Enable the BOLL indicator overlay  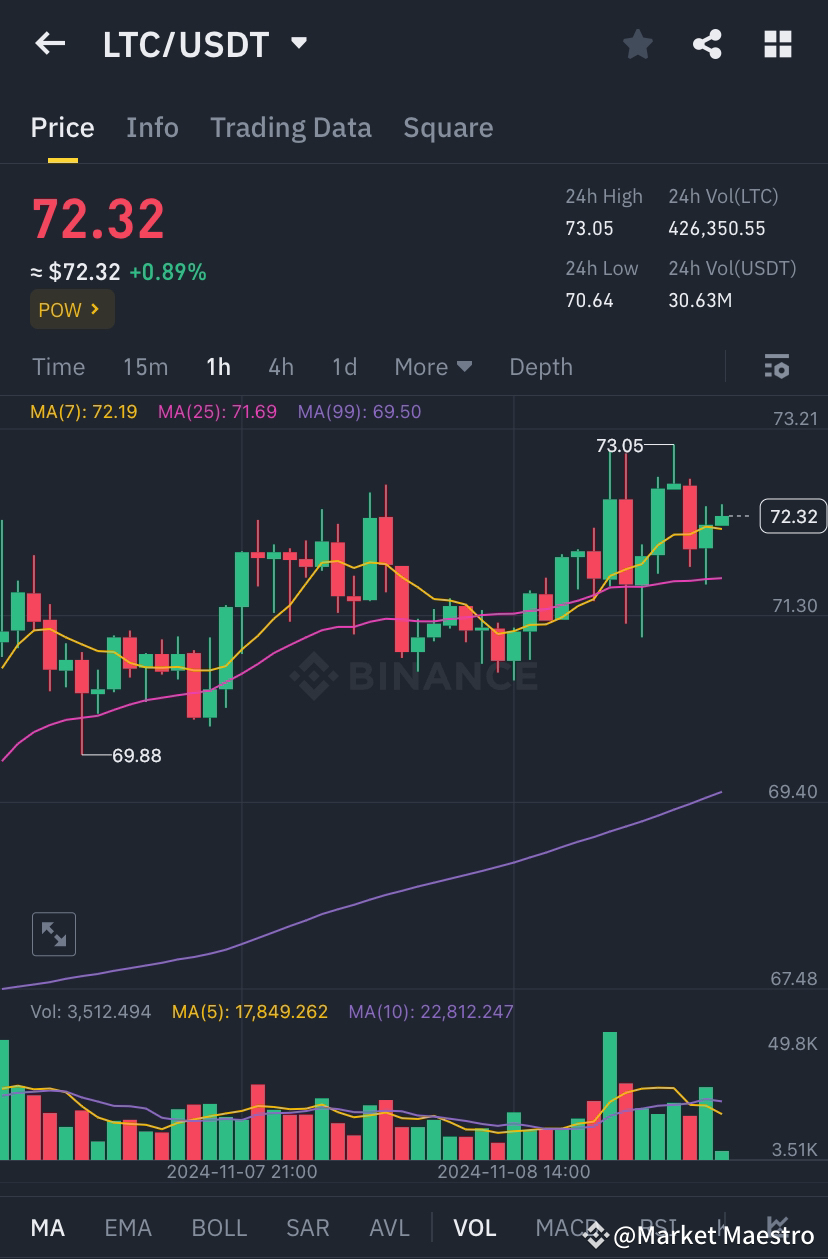point(219,1227)
